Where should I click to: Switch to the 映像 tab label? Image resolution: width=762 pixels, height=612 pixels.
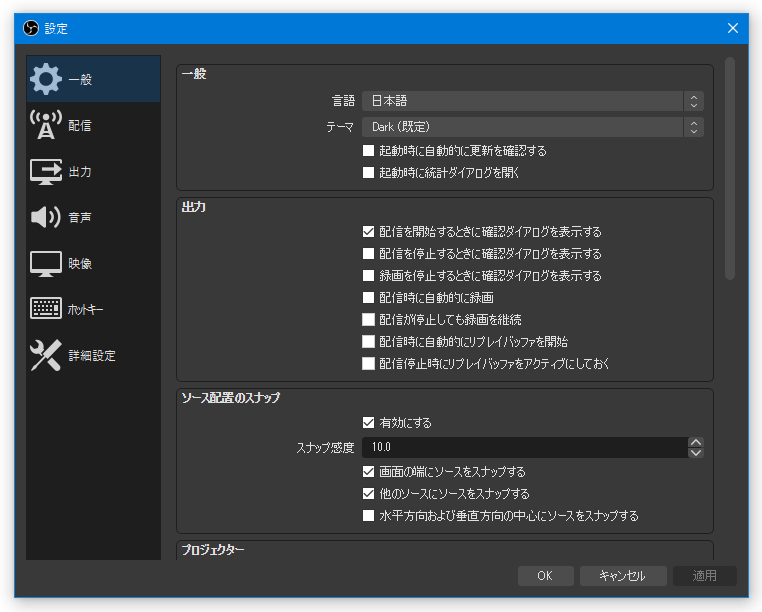pyautogui.click(x=80, y=263)
